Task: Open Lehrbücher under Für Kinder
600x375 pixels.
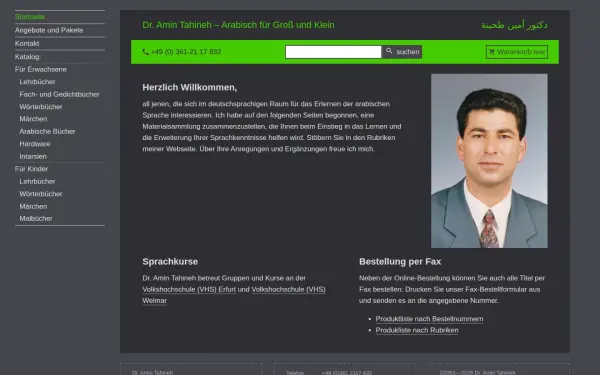Action: coord(37,181)
